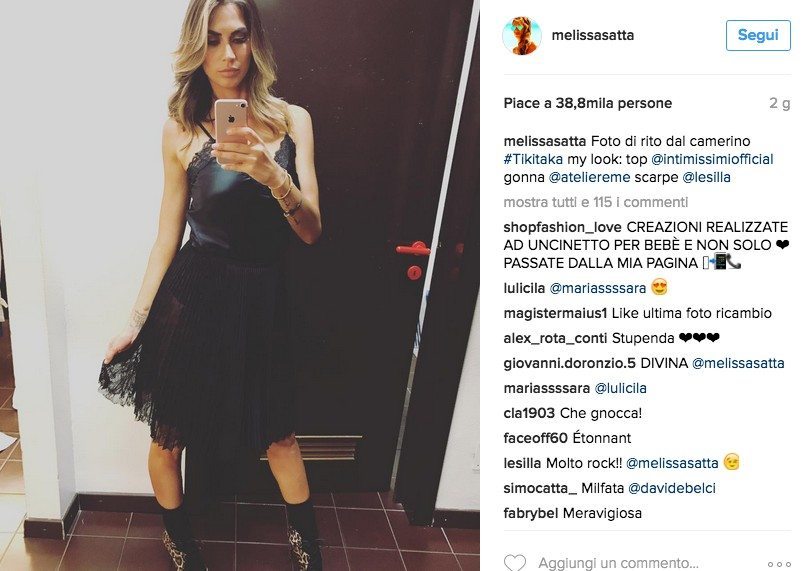
Task: Click the Segui follow button
Action: (x=758, y=35)
